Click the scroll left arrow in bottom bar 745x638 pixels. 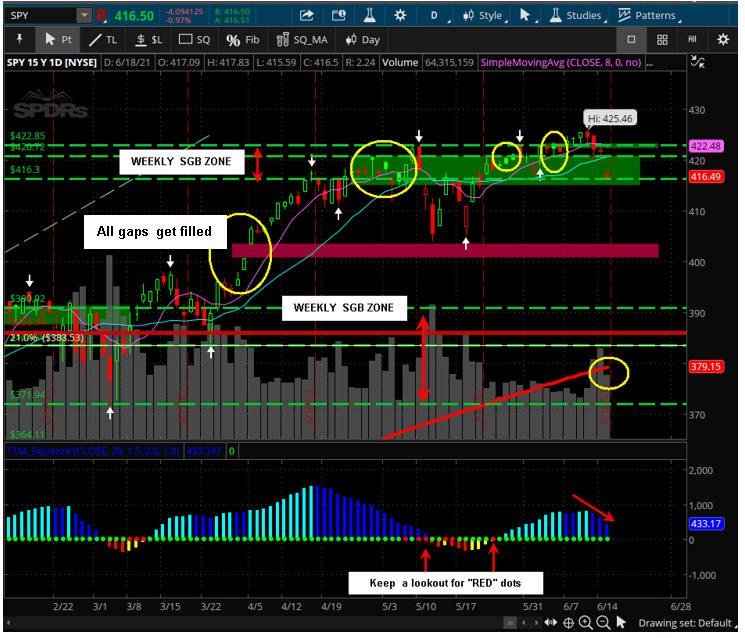(x=524, y=622)
